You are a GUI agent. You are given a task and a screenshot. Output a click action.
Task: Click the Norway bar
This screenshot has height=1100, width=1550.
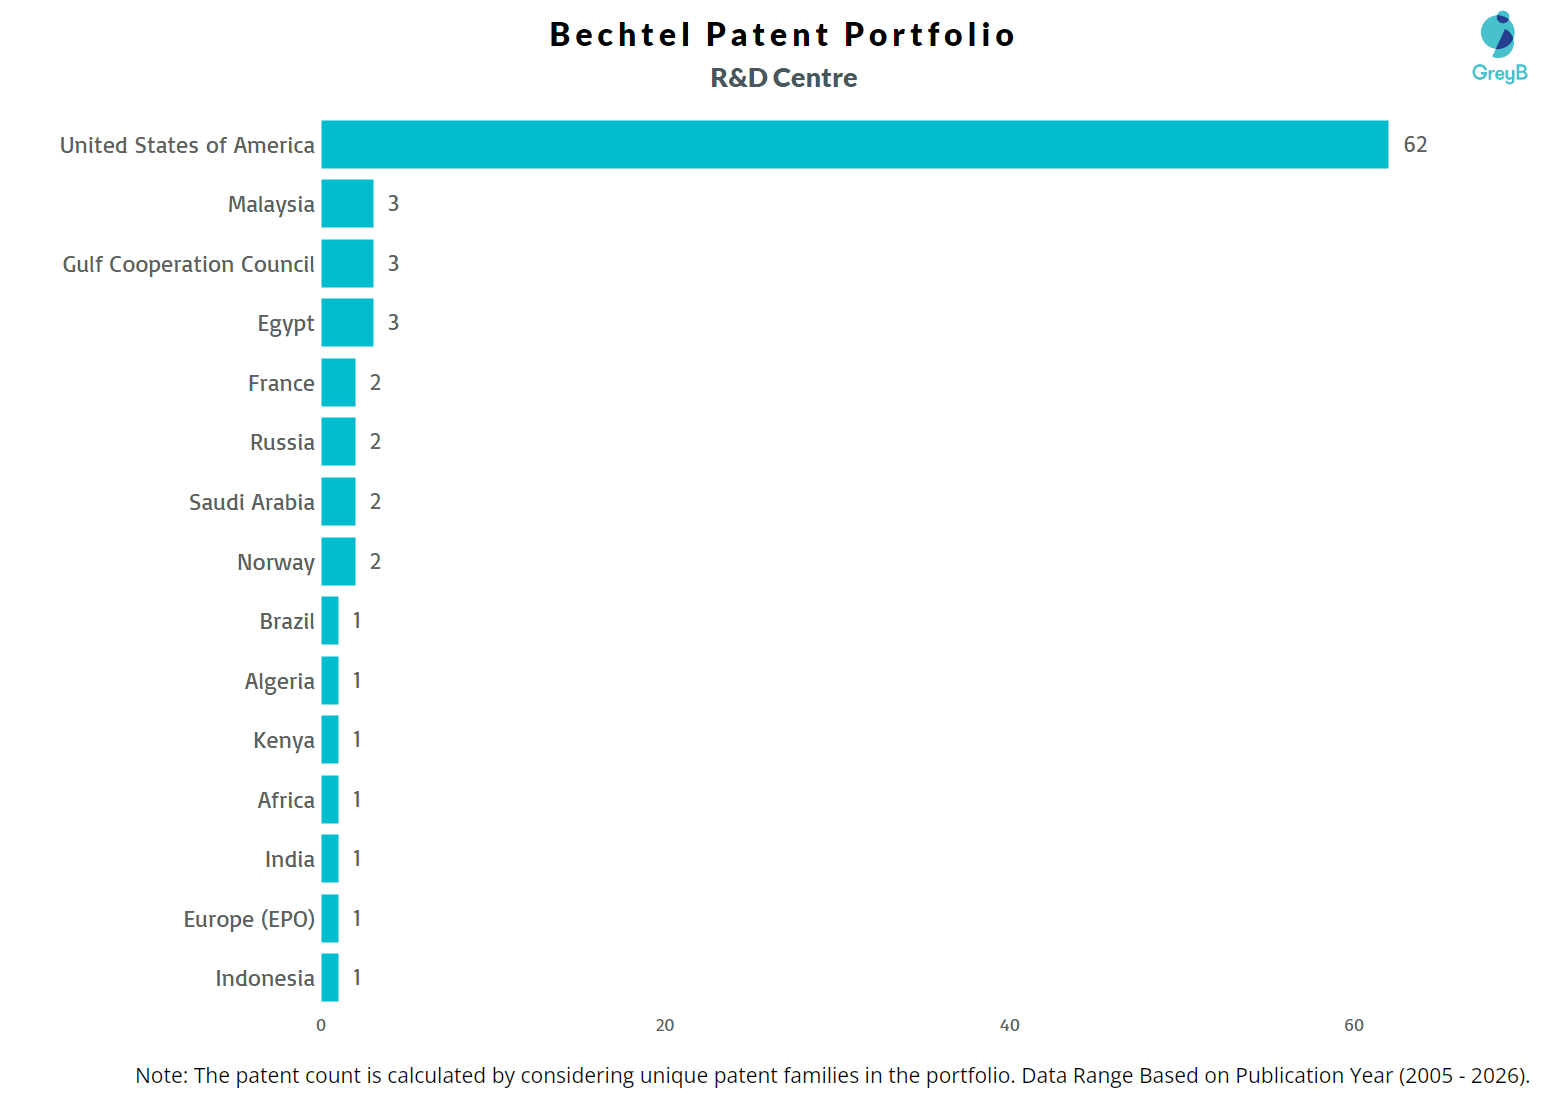[338, 562]
